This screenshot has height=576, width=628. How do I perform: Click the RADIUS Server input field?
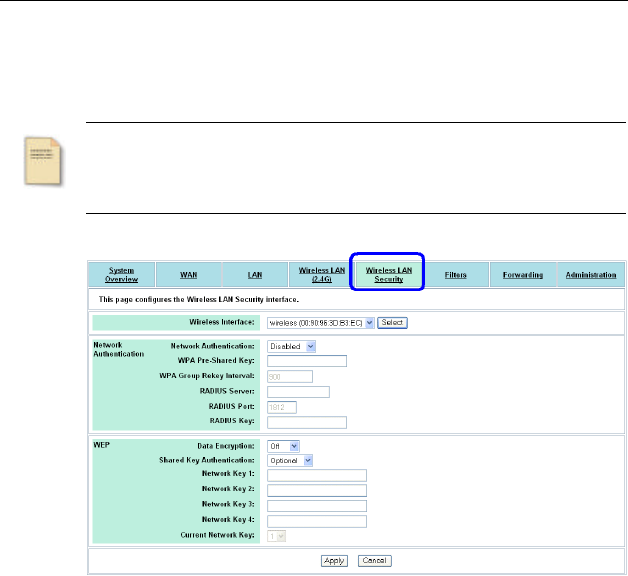click(x=298, y=391)
